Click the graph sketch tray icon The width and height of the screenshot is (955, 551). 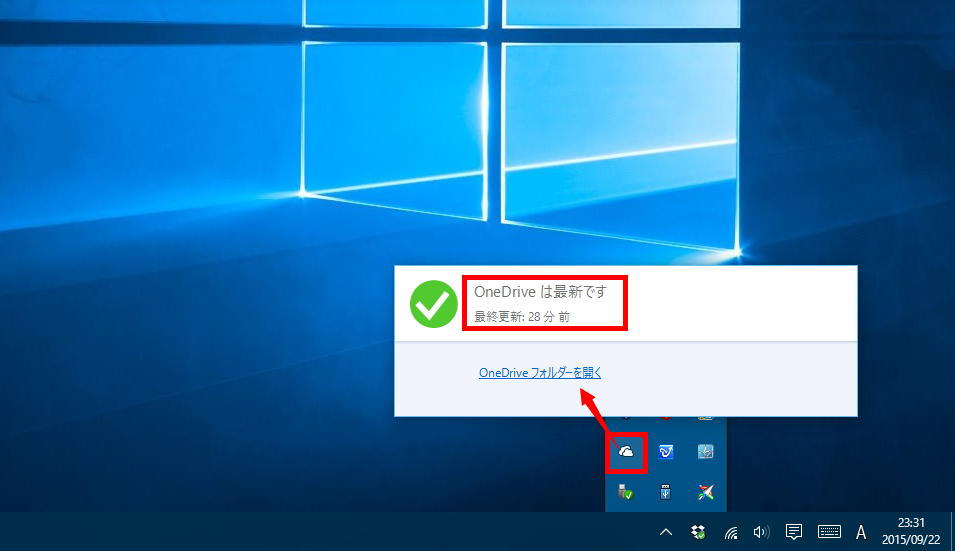pyautogui.click(x=705, y=452)
